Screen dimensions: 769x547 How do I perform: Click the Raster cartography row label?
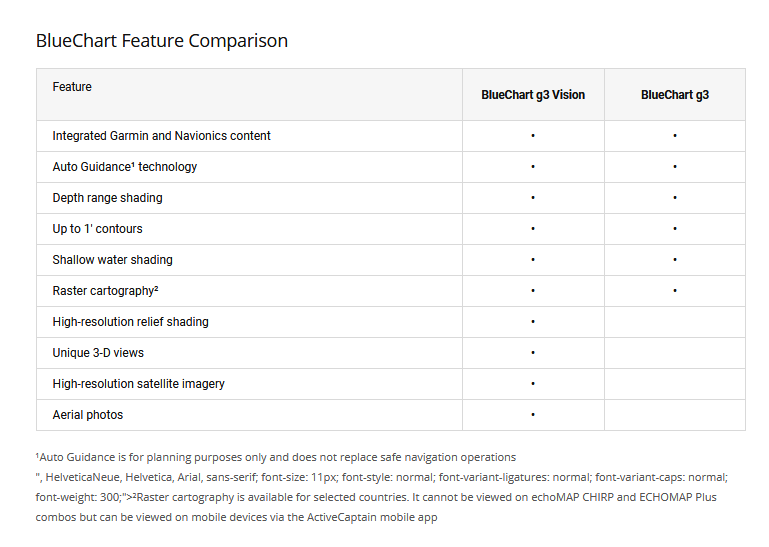point(106,291)
